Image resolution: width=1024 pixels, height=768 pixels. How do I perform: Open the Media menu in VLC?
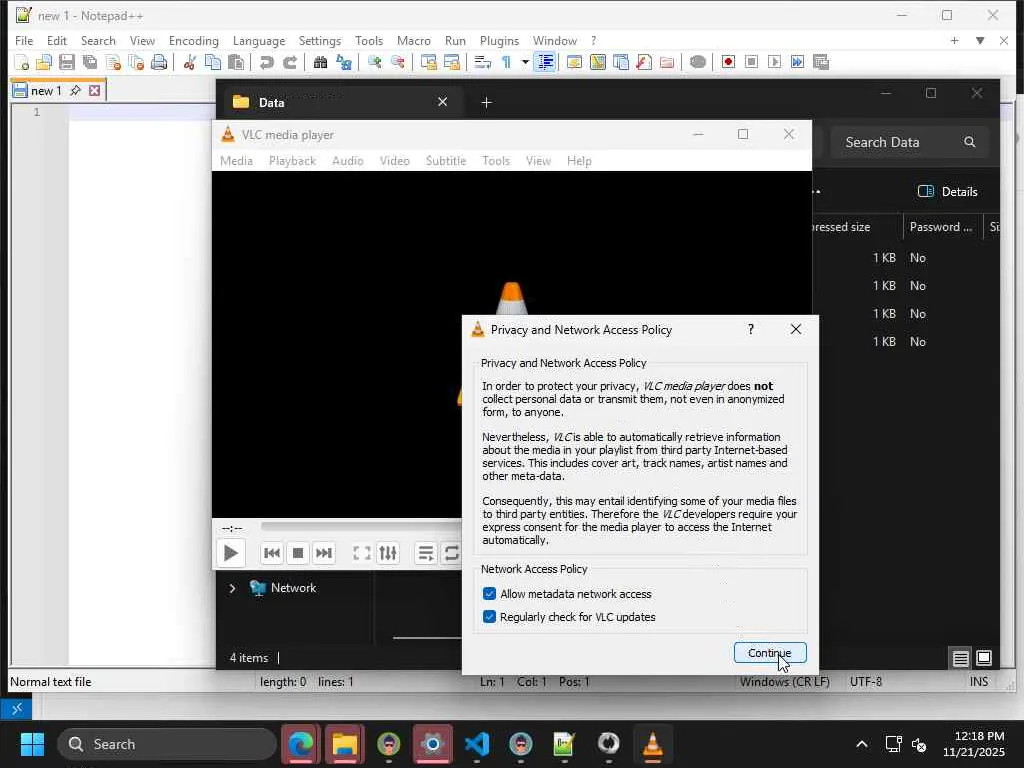click(x=236, y=161)
